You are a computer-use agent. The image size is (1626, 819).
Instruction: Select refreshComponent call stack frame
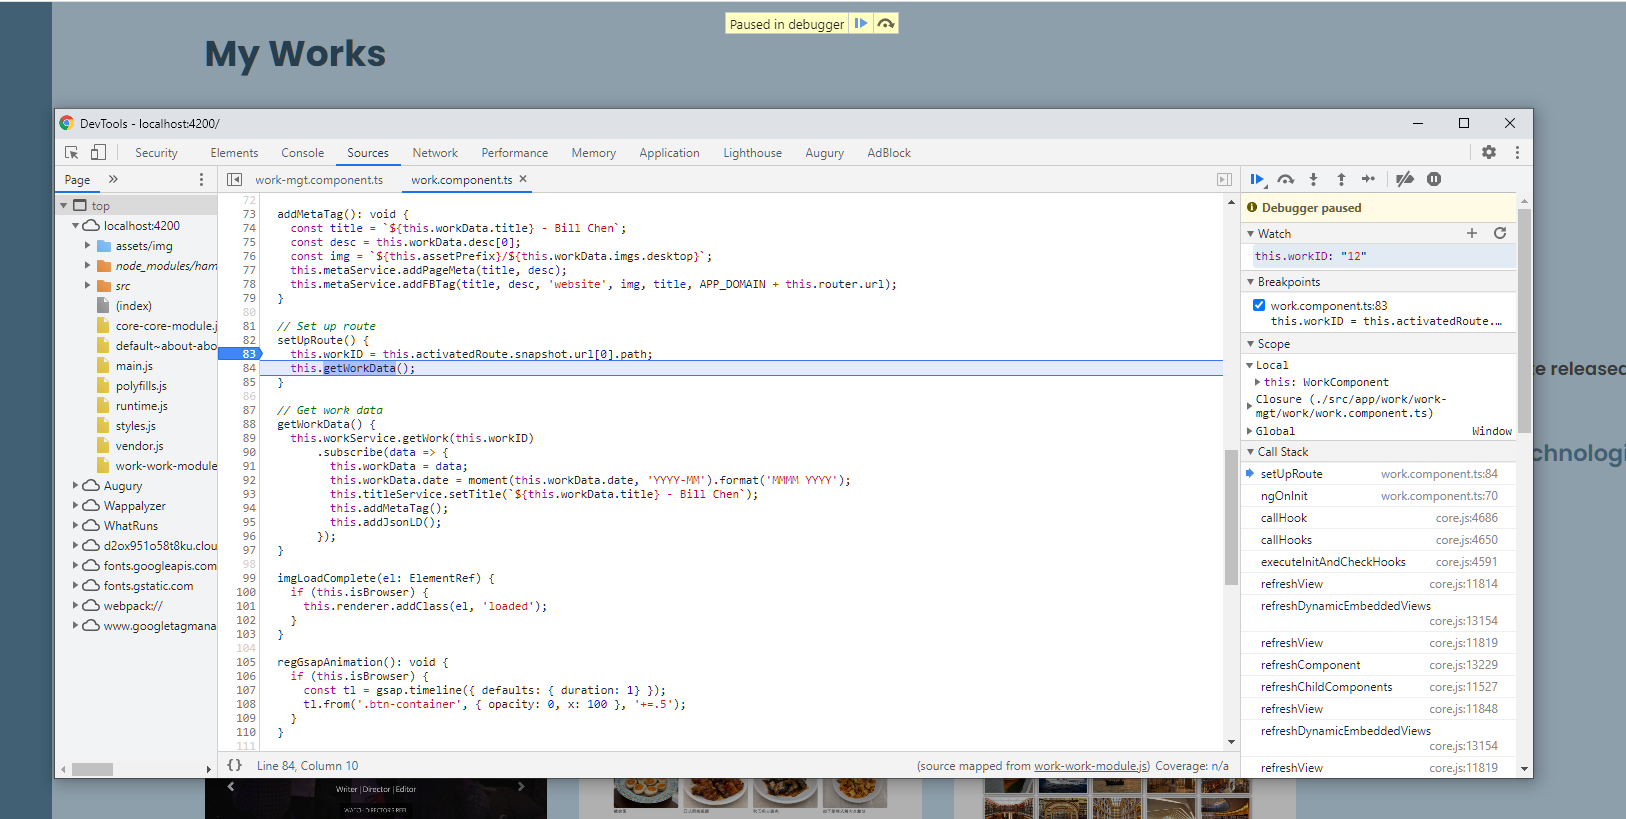click(1379, 665)
